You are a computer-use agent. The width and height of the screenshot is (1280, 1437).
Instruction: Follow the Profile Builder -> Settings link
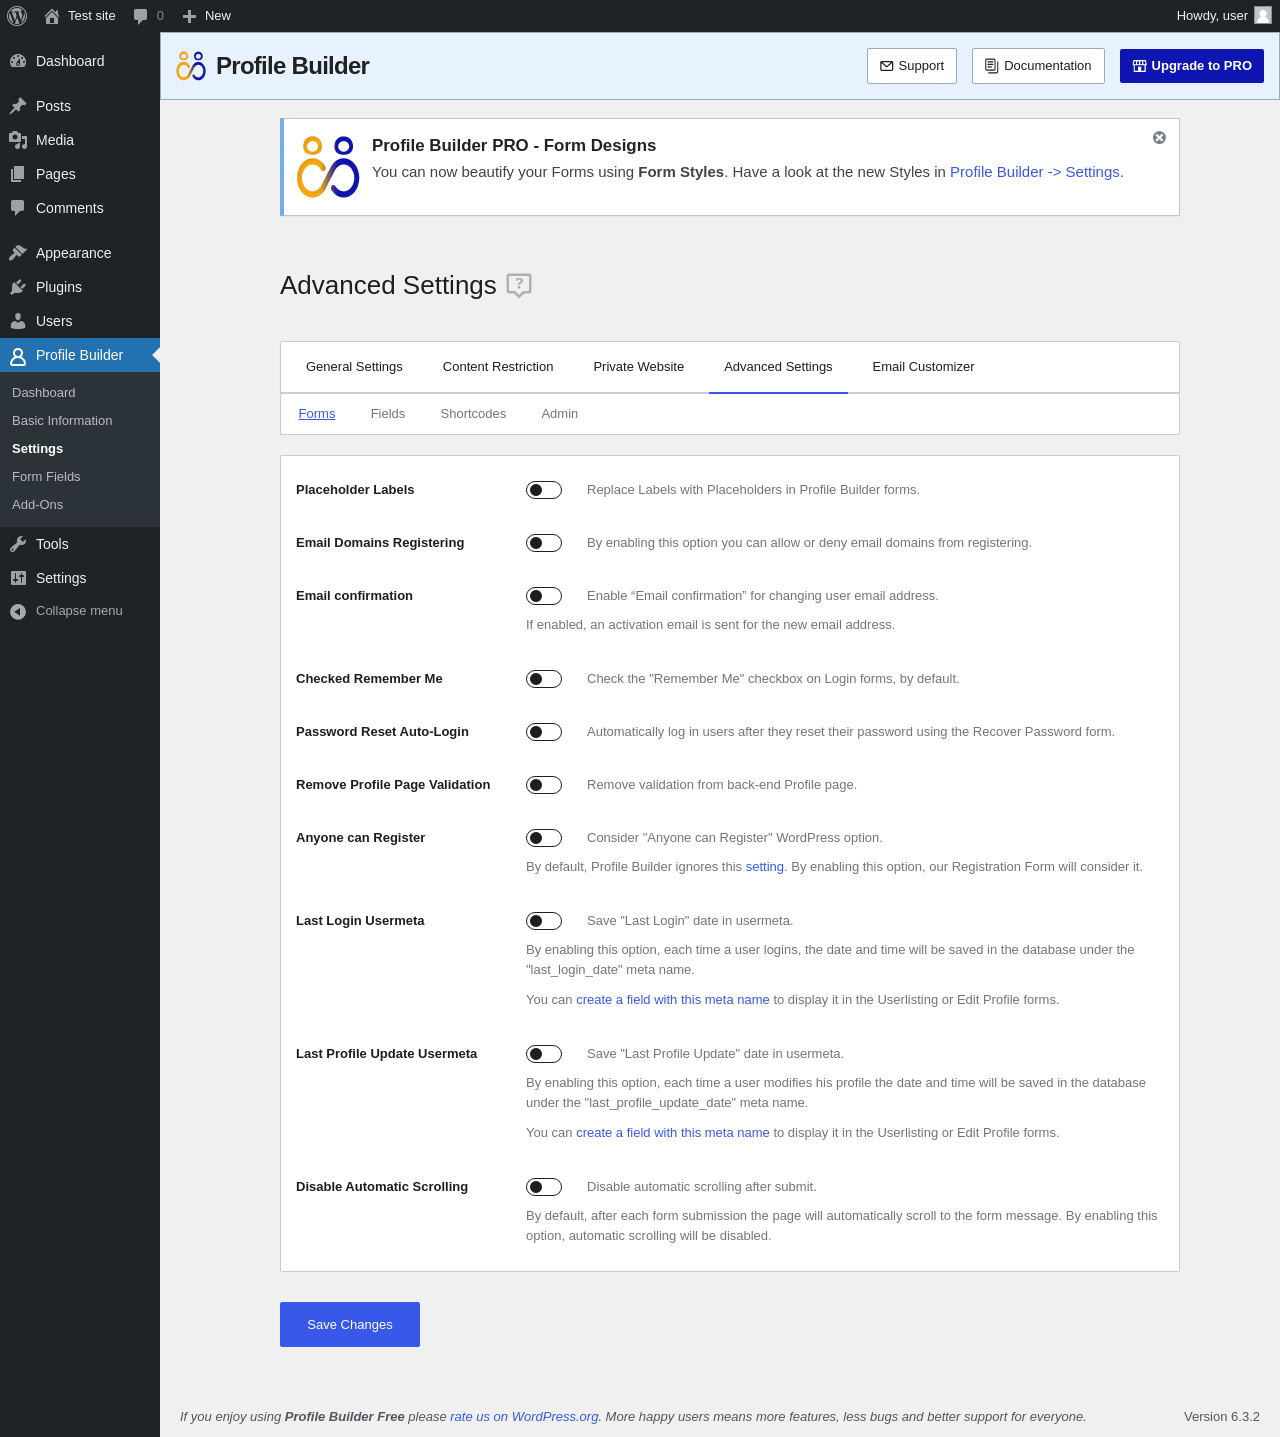(x=1035, y=172)
